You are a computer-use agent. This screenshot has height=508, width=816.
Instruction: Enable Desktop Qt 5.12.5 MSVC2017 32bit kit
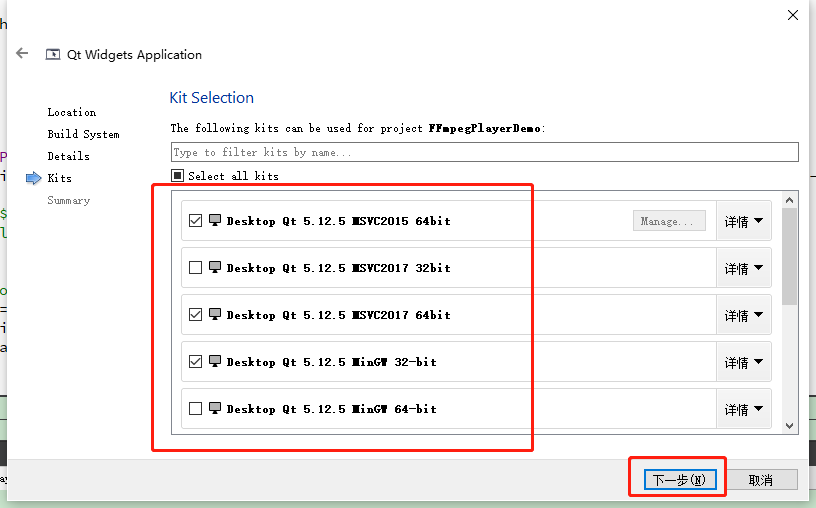pyautogui.click(x=195, y=268)
